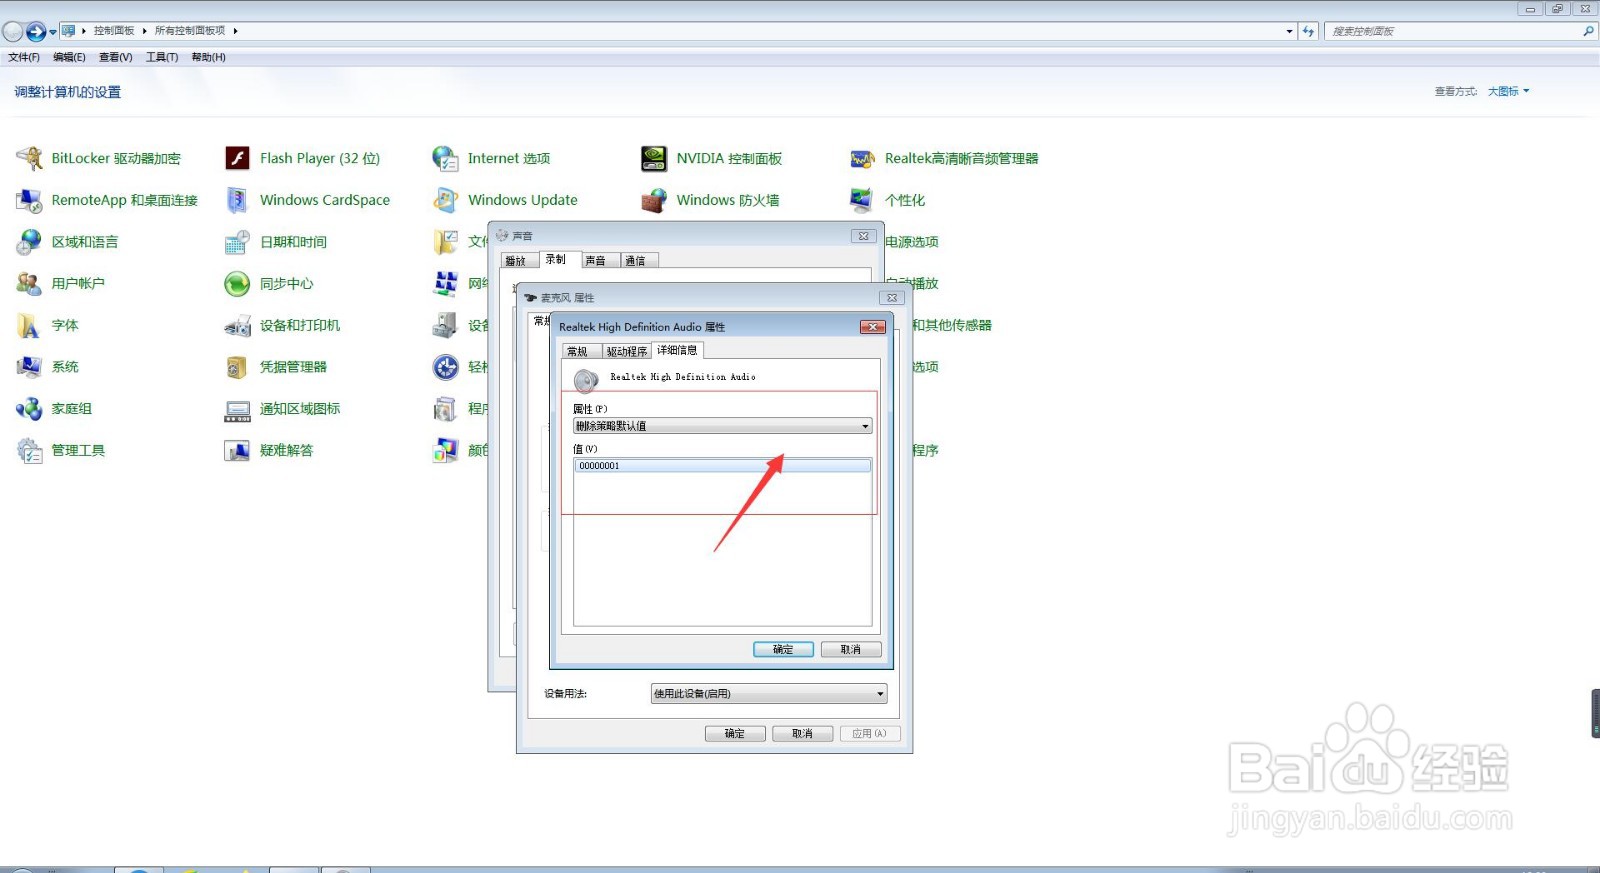1600x873 pixels.
Task: Close the Realtek High Definition Audio dialog
Action: pyautogui.click(x=873, y=327)
